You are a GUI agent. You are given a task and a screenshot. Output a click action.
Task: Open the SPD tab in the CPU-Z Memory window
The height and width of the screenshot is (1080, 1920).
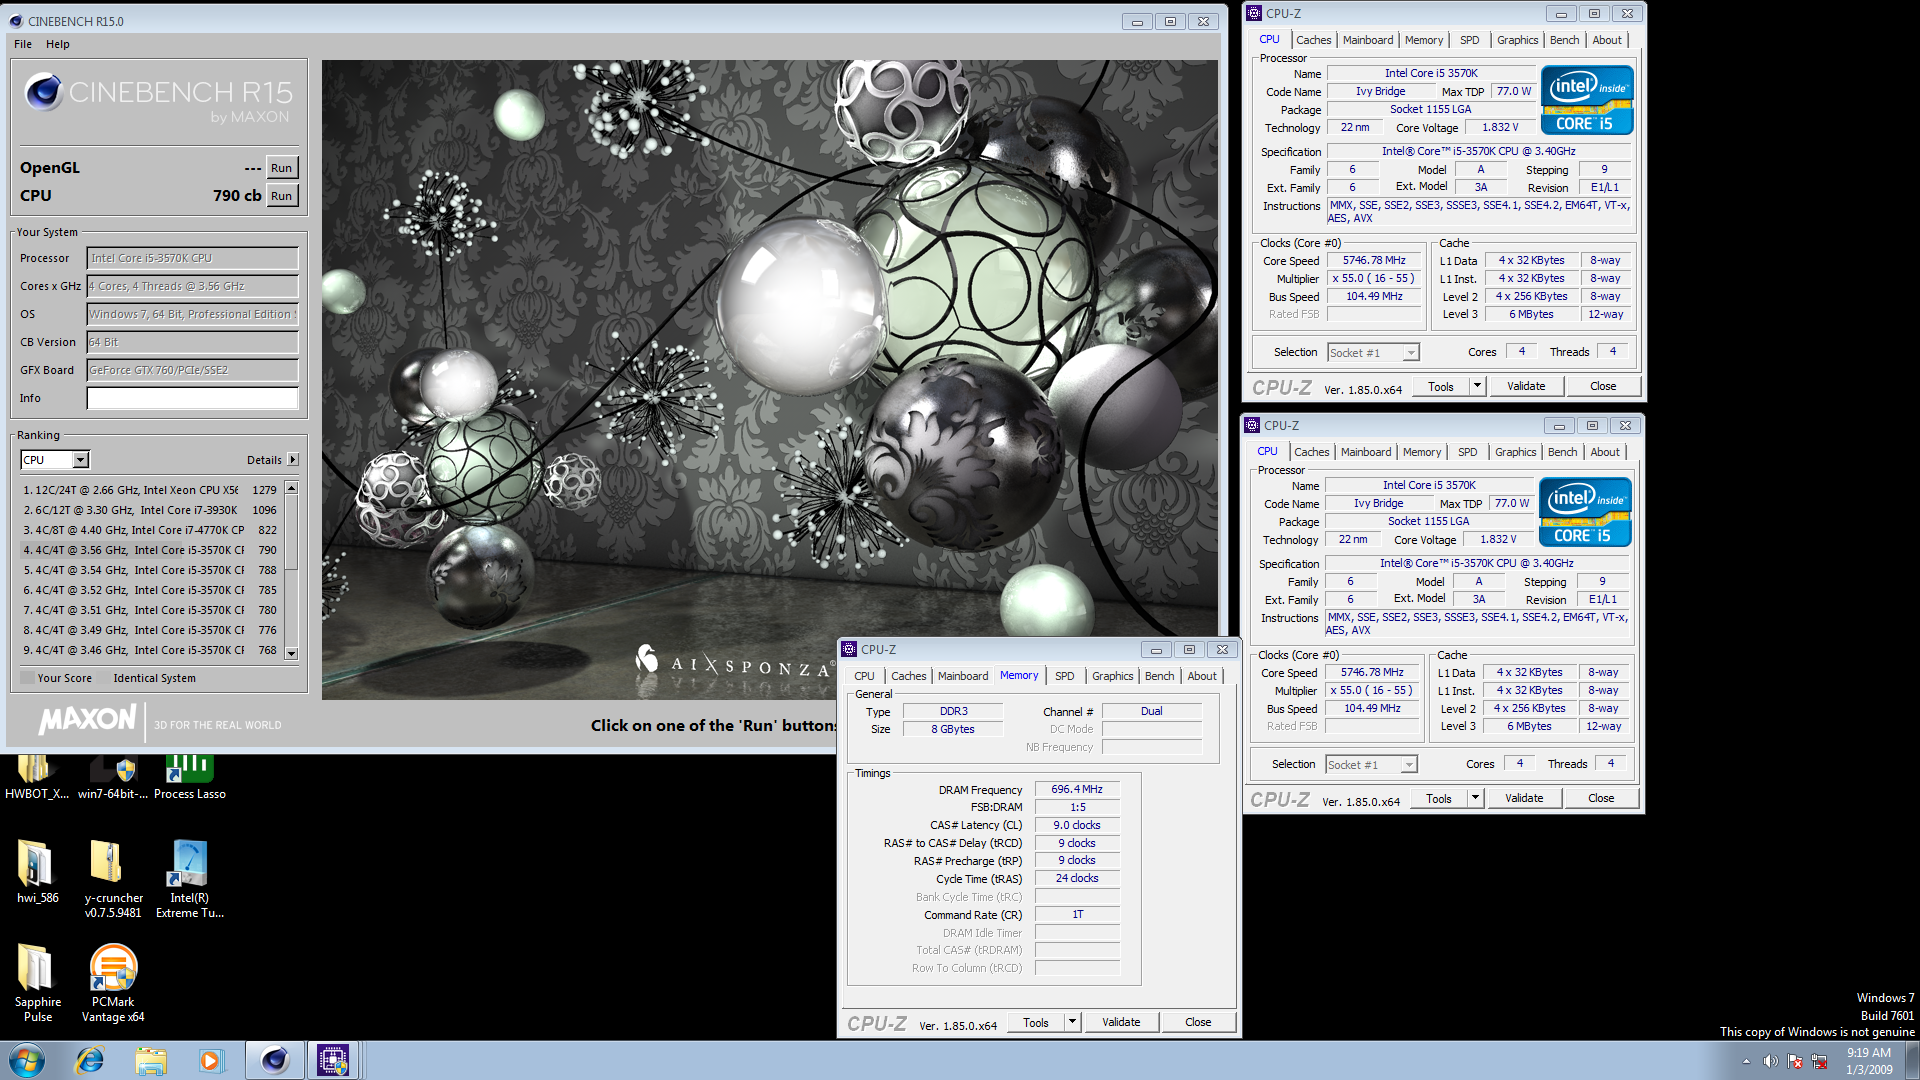pos(1065,676)
